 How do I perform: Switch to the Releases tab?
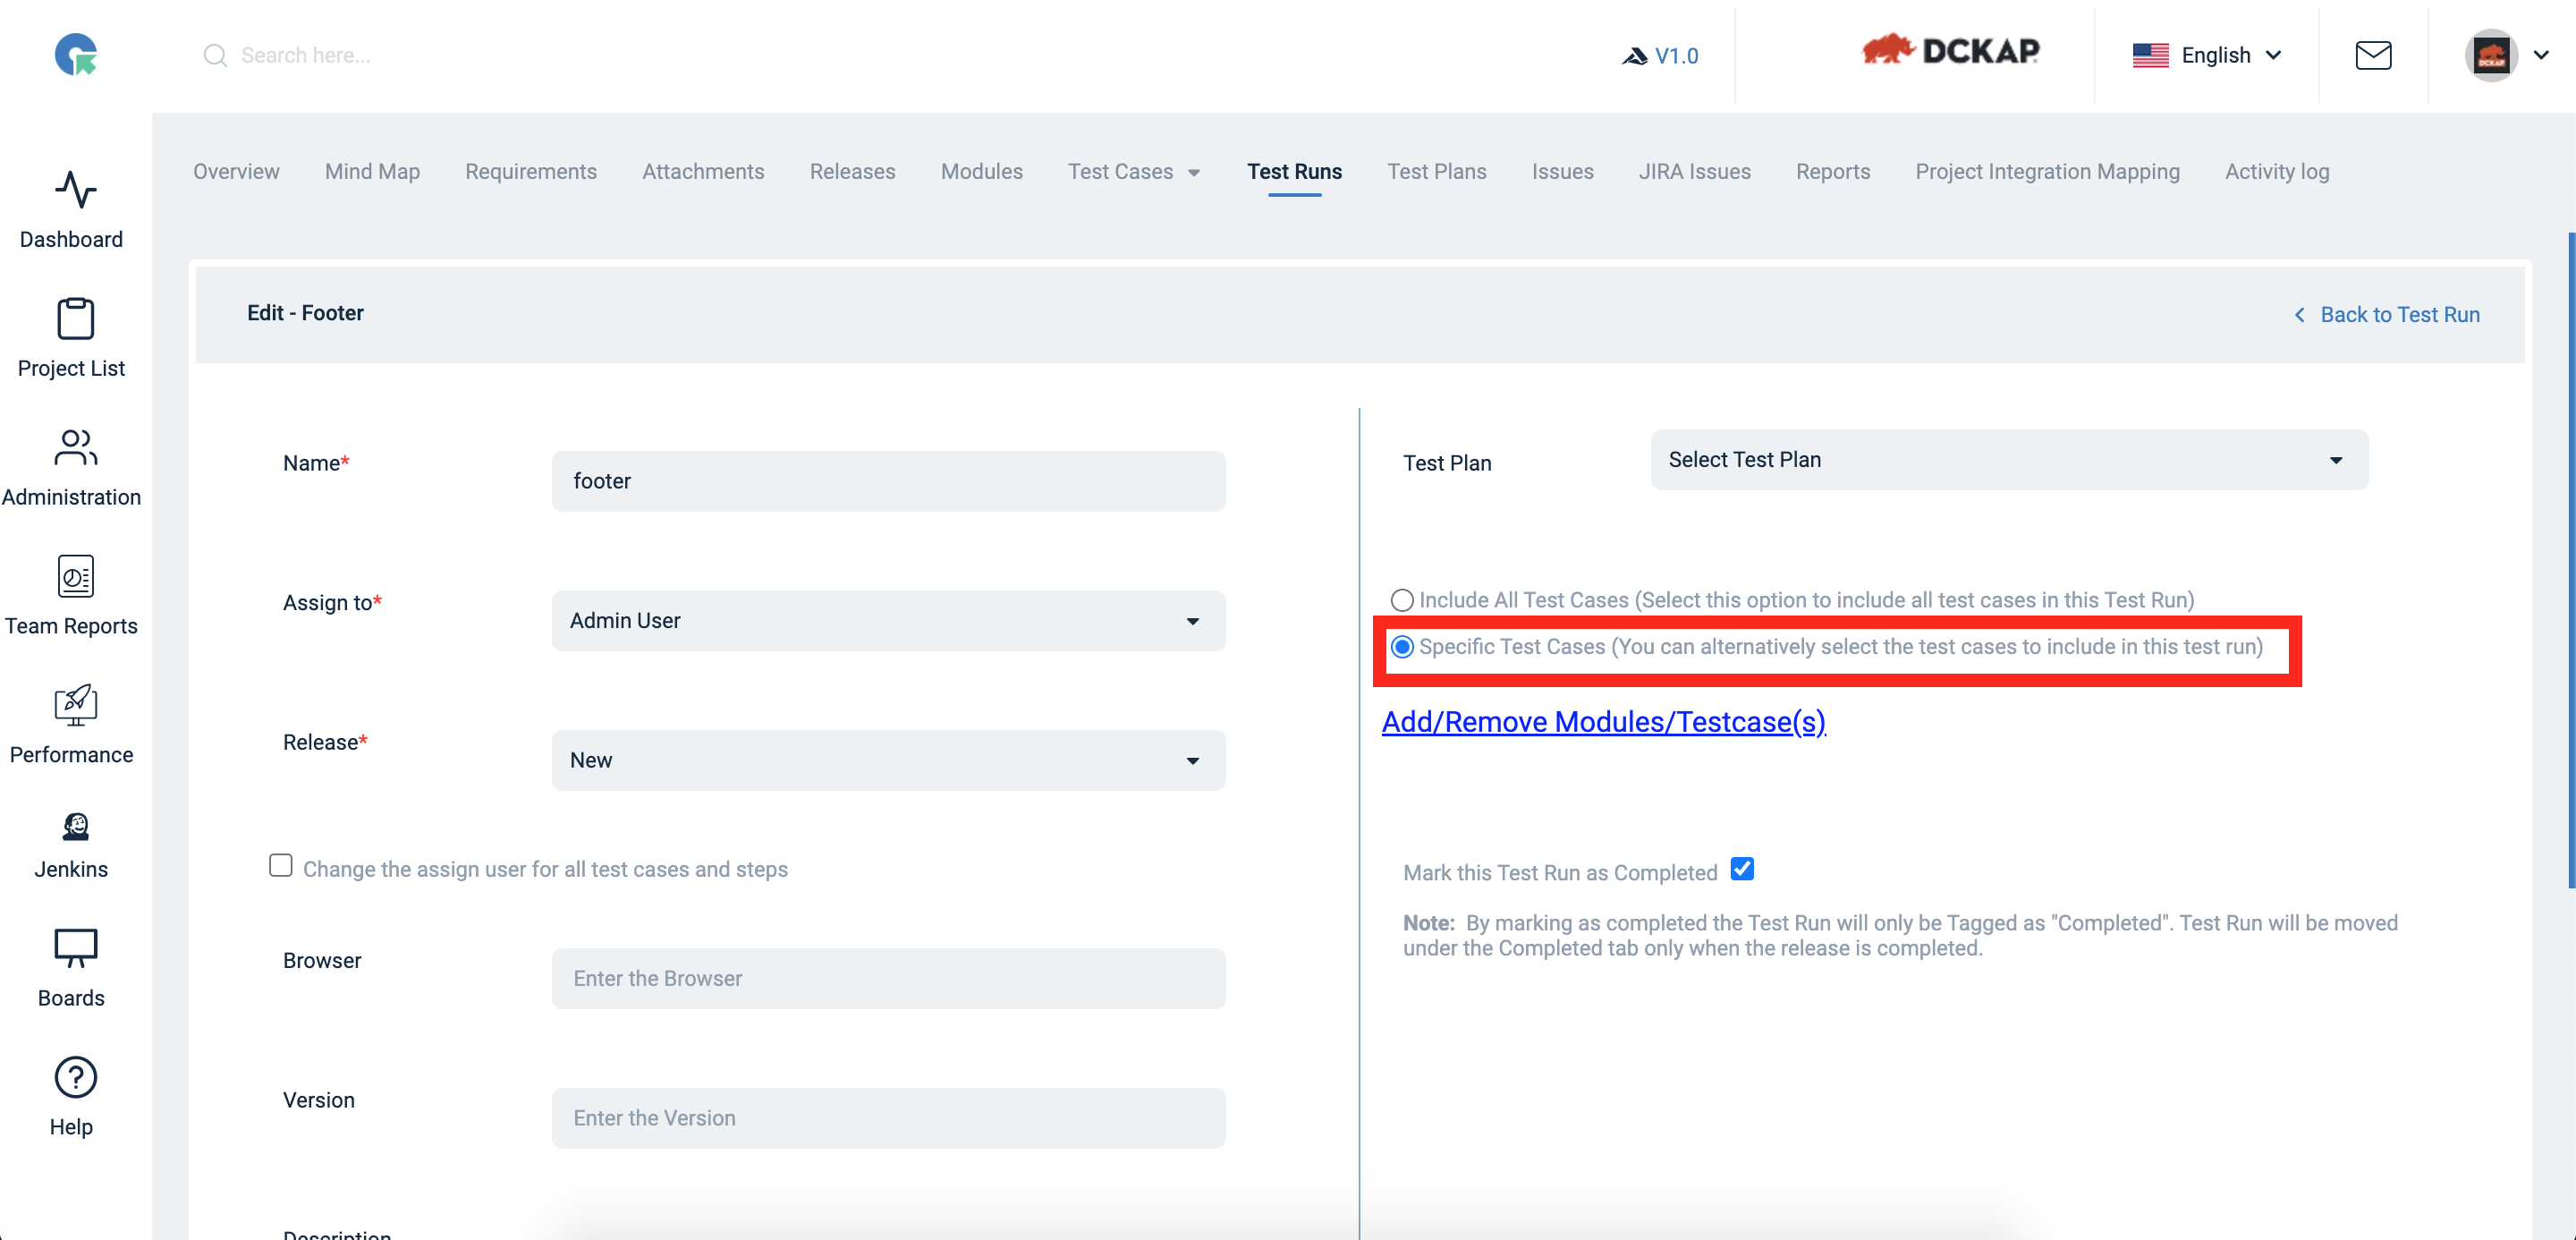852,172
